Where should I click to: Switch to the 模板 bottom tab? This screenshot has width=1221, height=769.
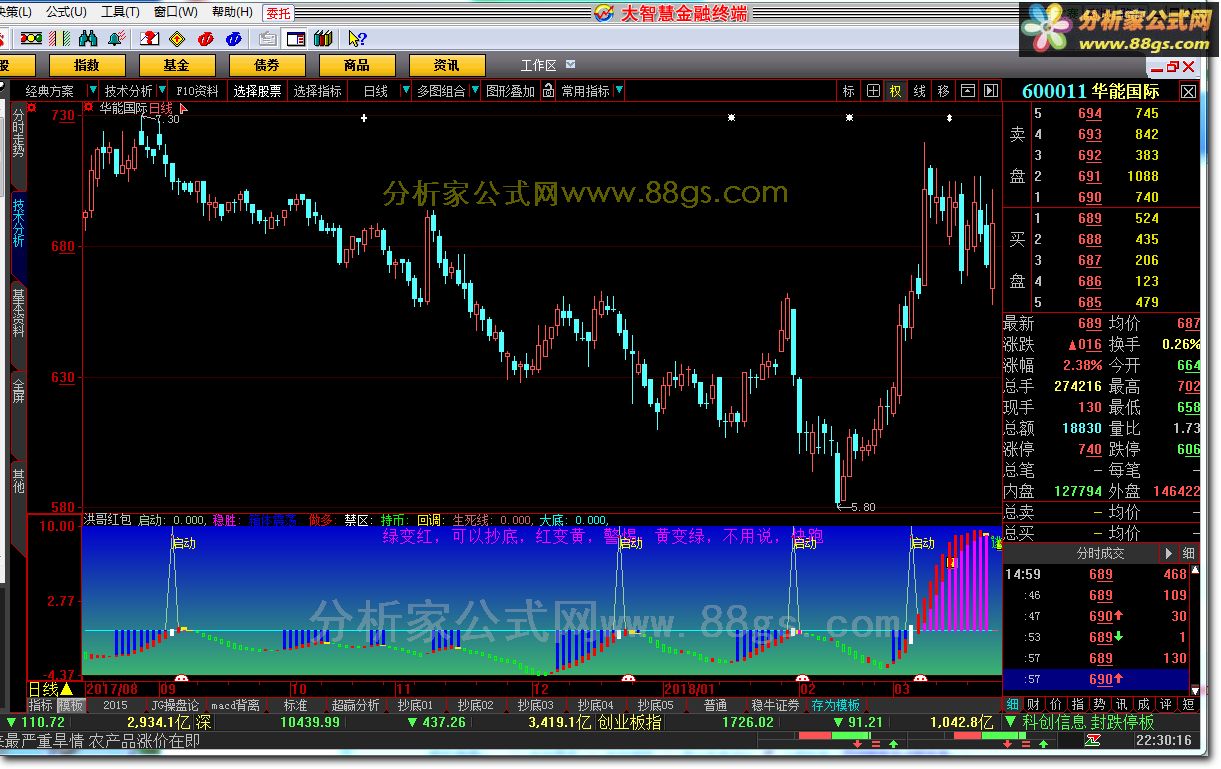click(70, 705)
